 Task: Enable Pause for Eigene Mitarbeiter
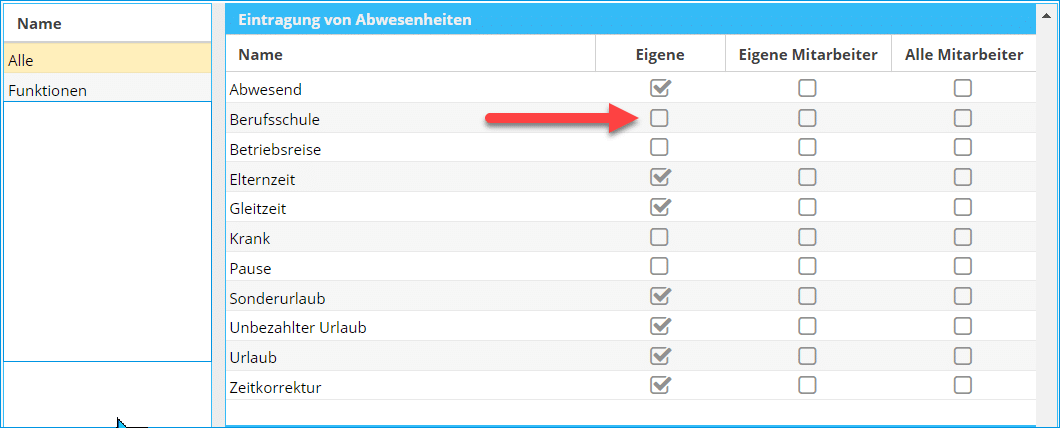(x=807, y=267)
